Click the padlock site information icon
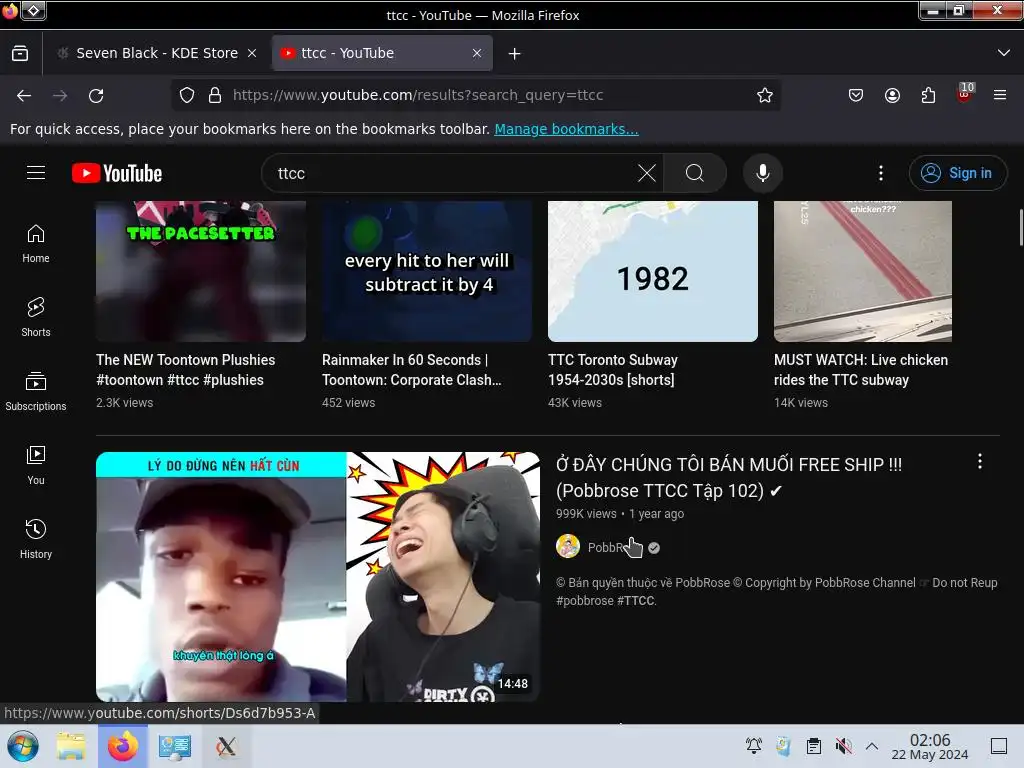1024x768 pixels. pos(215,95)
